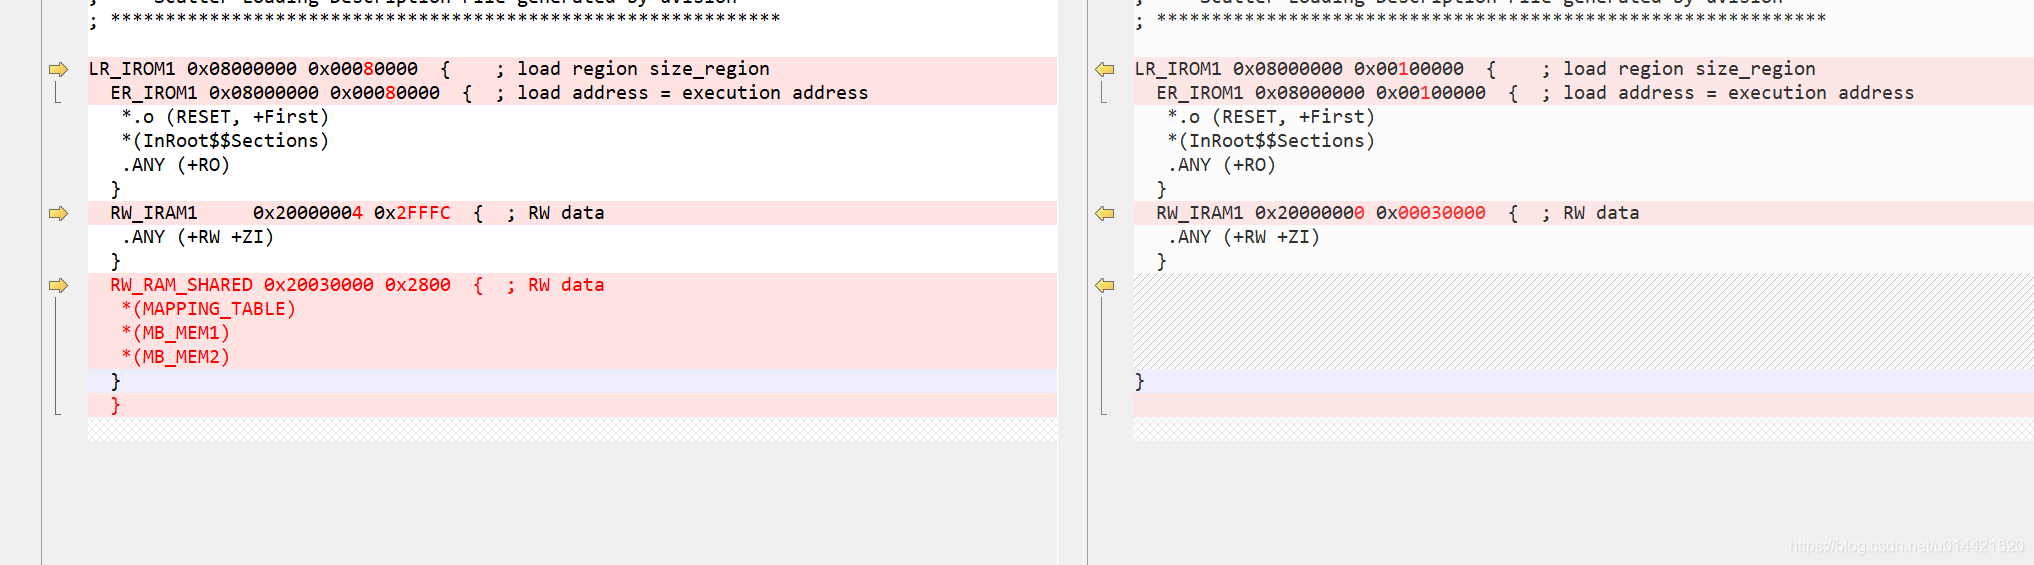Select right pane line 'LR_IROM1 0x08000000 0x00100000'

click(x=1299, y=69)
